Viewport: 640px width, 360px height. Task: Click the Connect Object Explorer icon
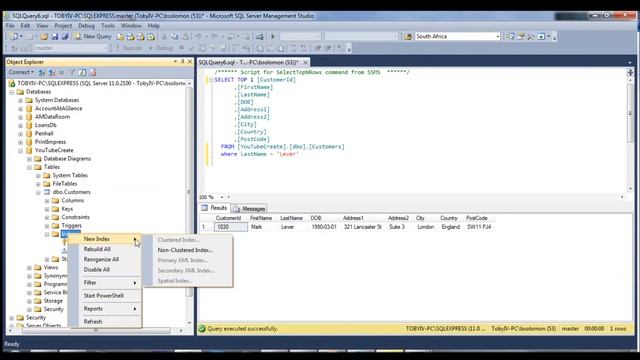tap(42, 73)
